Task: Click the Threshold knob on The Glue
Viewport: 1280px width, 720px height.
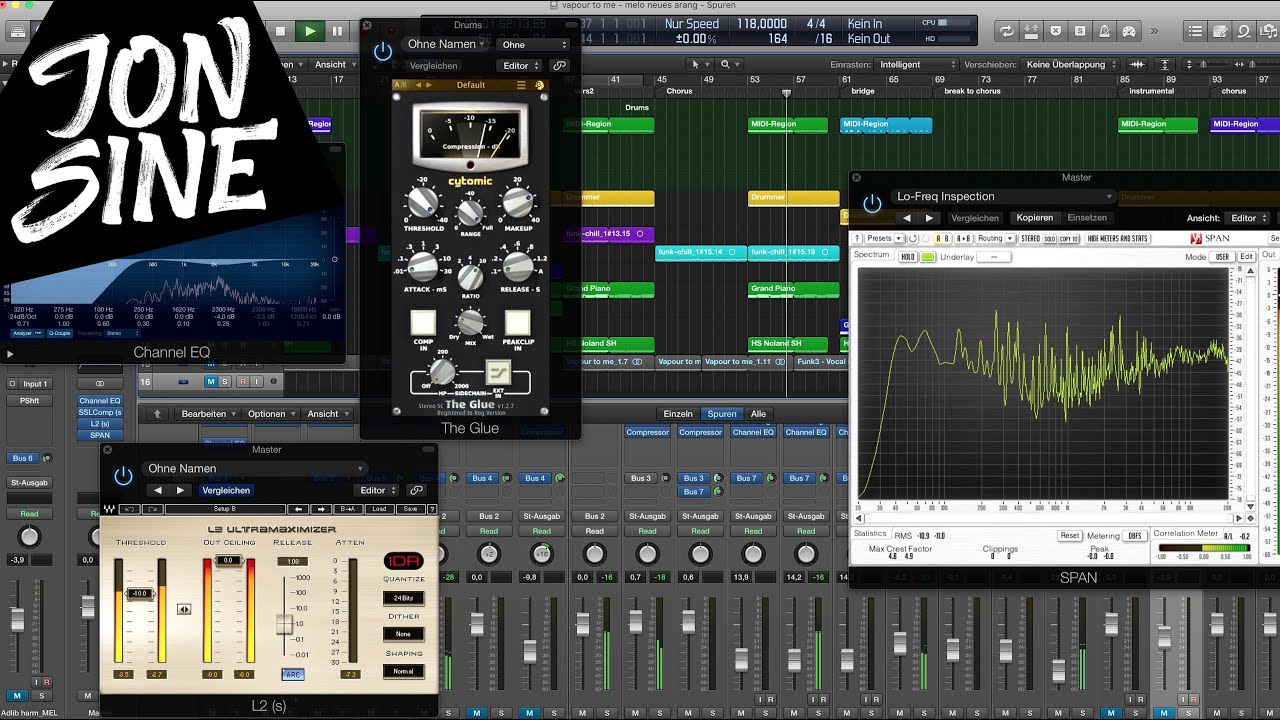Action: tap(422, 204)
